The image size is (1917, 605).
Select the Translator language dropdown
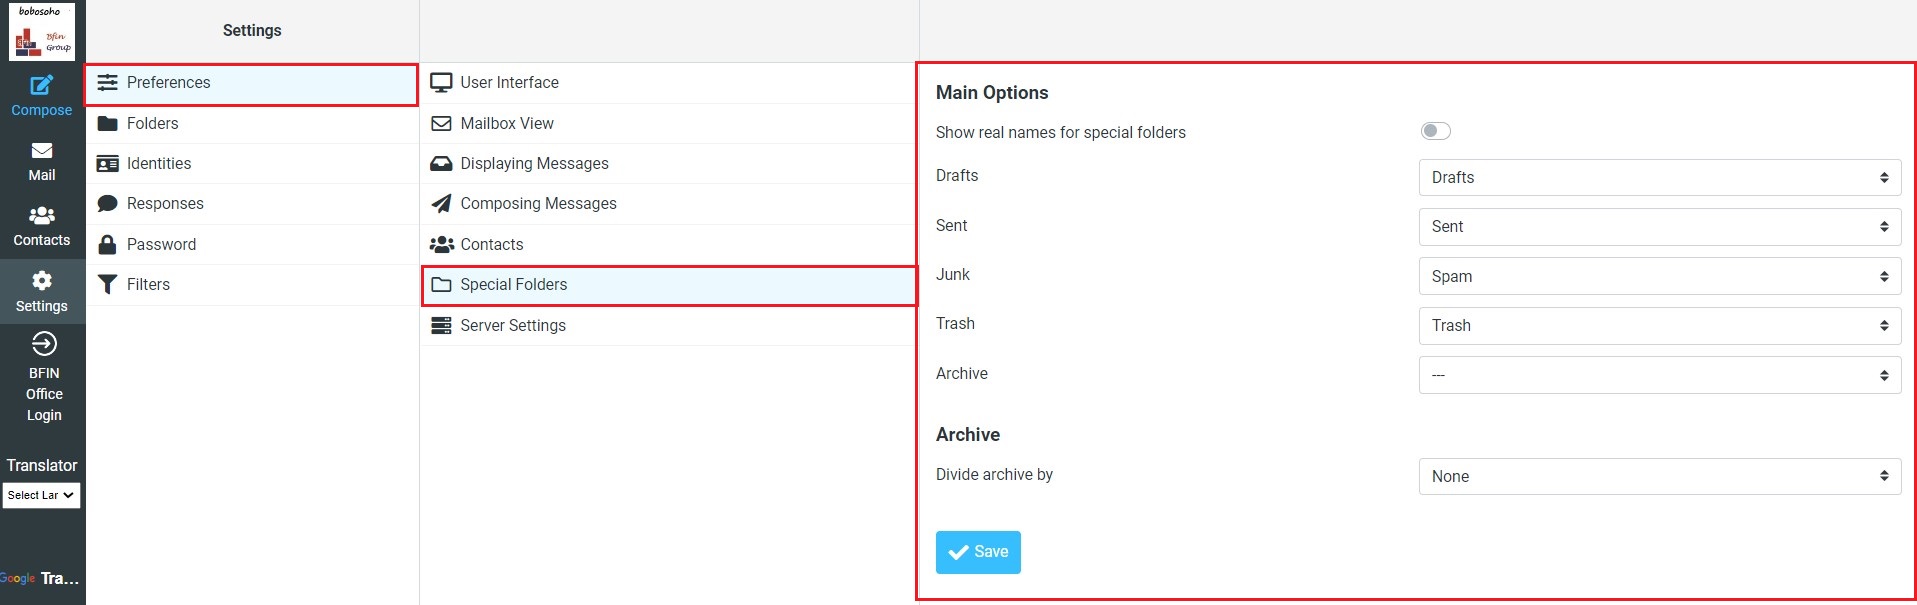pos(41,496)
